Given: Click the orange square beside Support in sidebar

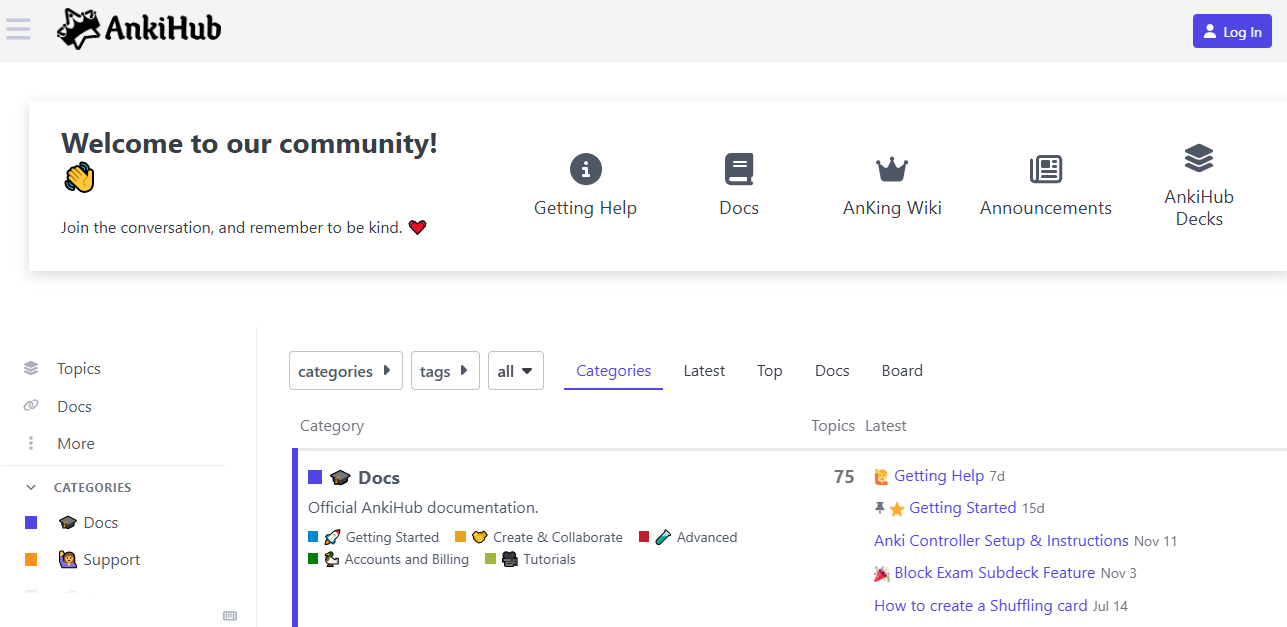Looking at the screenshot, I should click(x=31, y=560).
